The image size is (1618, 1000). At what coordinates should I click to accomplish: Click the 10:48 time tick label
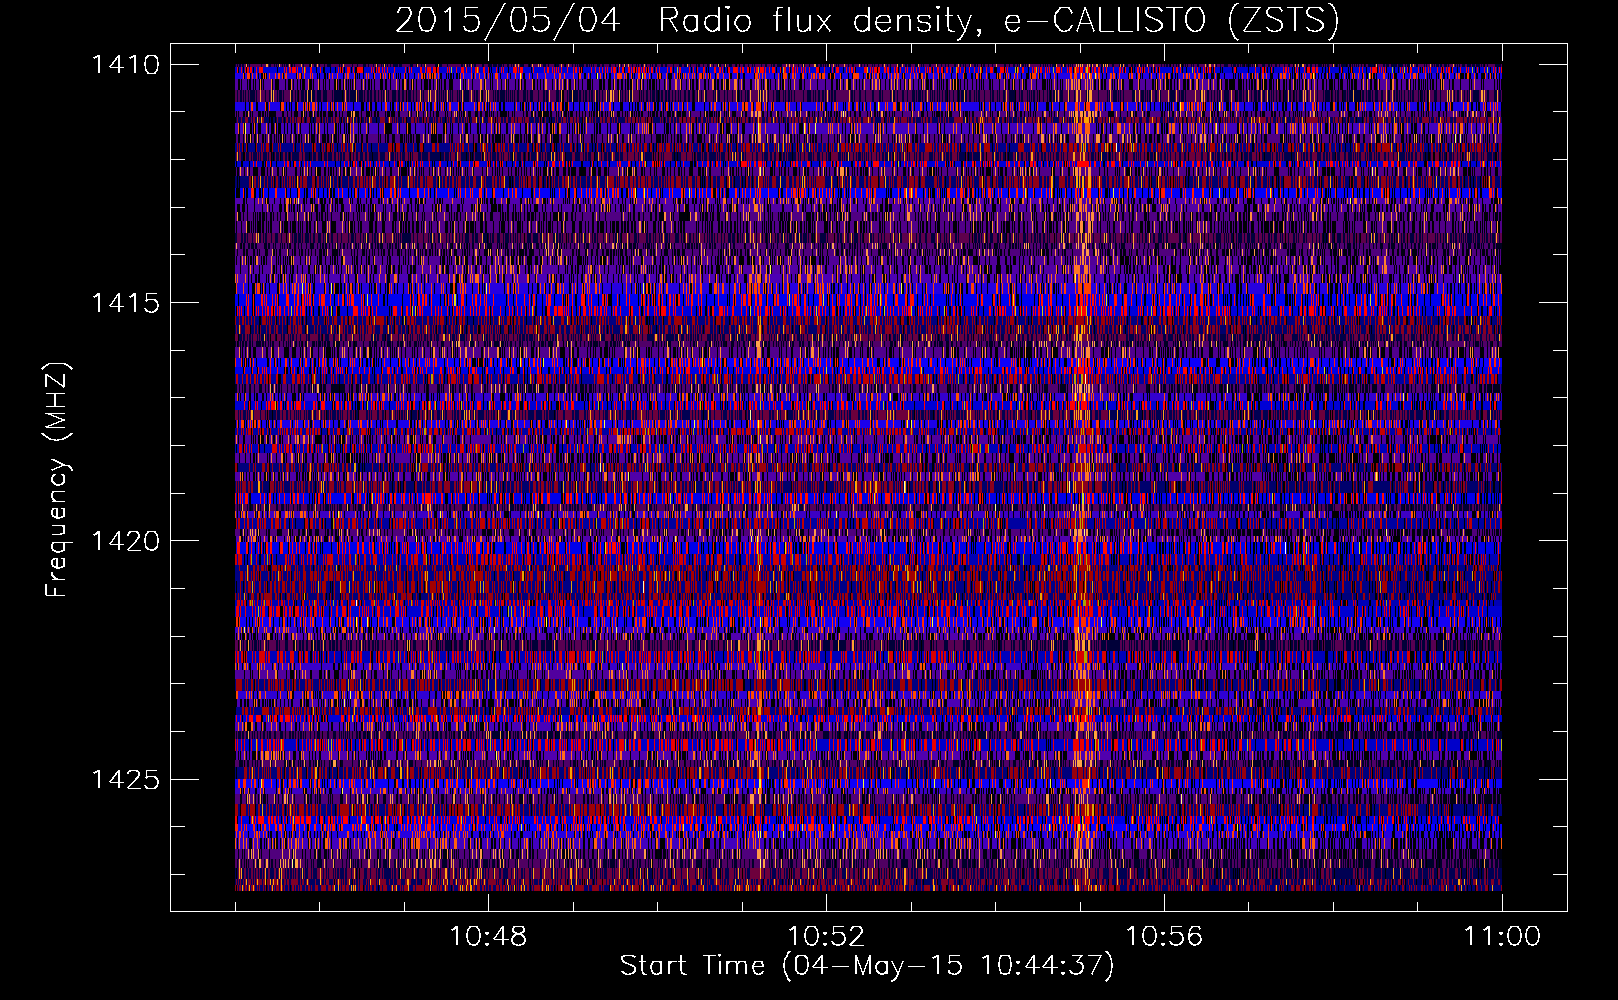tap(488, 937)
